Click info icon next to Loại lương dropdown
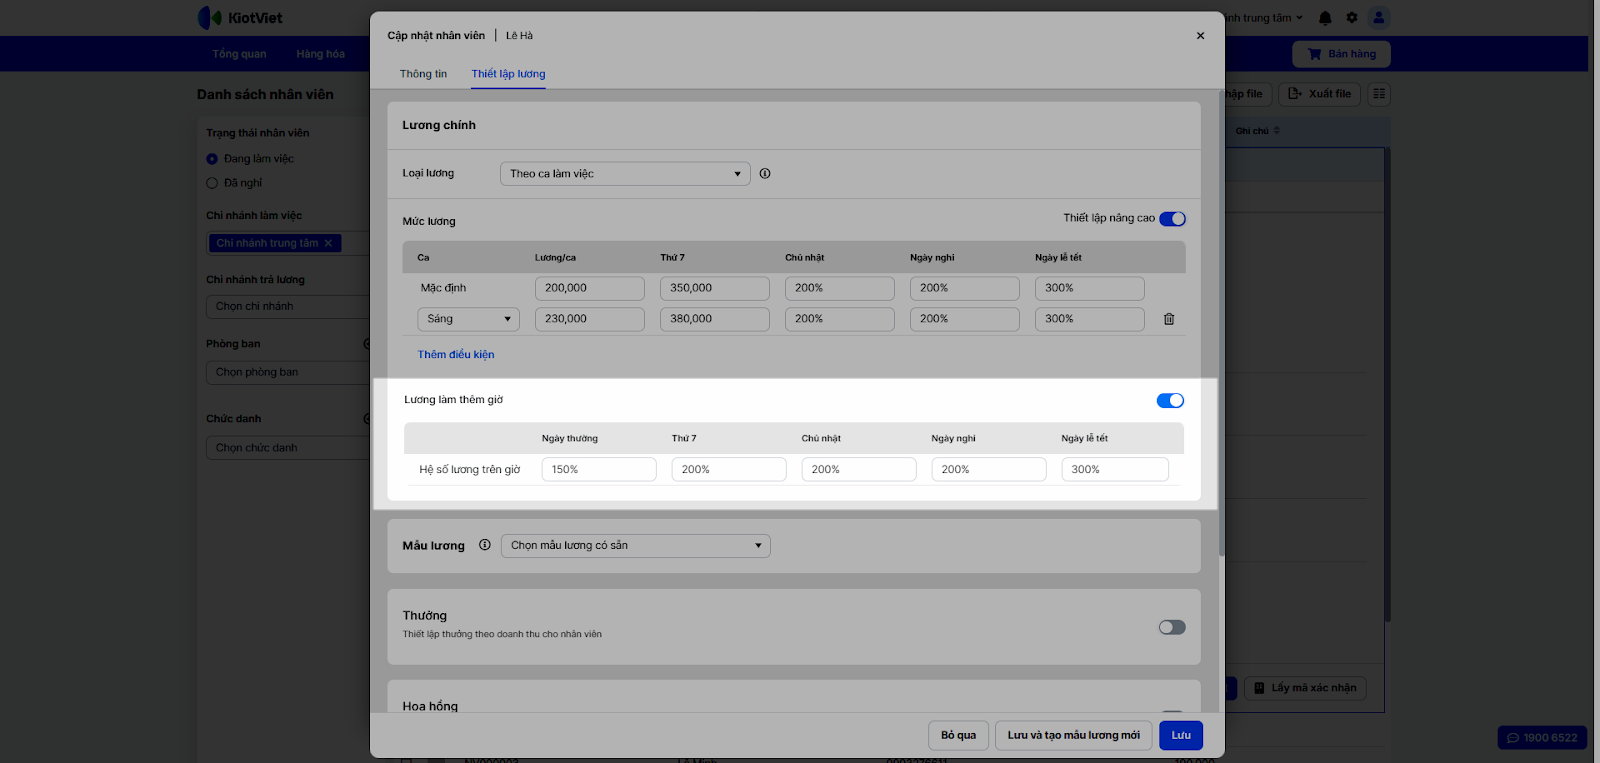Image resolution: width=1600 pixels, height=763 pixels. point(765,174)
